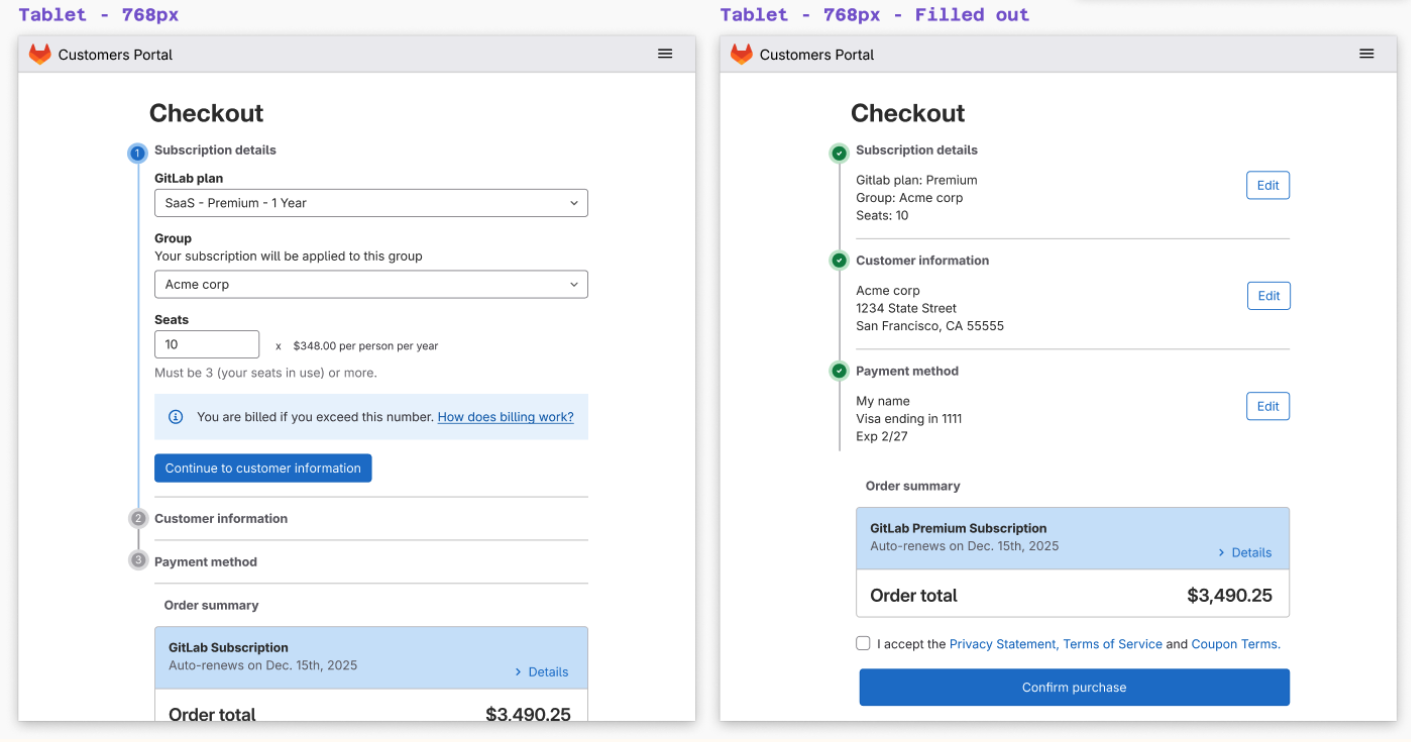Click the gray step 3 circle indicator
The width and height of the screenshot is (1411, 742).
coord(138,561)
